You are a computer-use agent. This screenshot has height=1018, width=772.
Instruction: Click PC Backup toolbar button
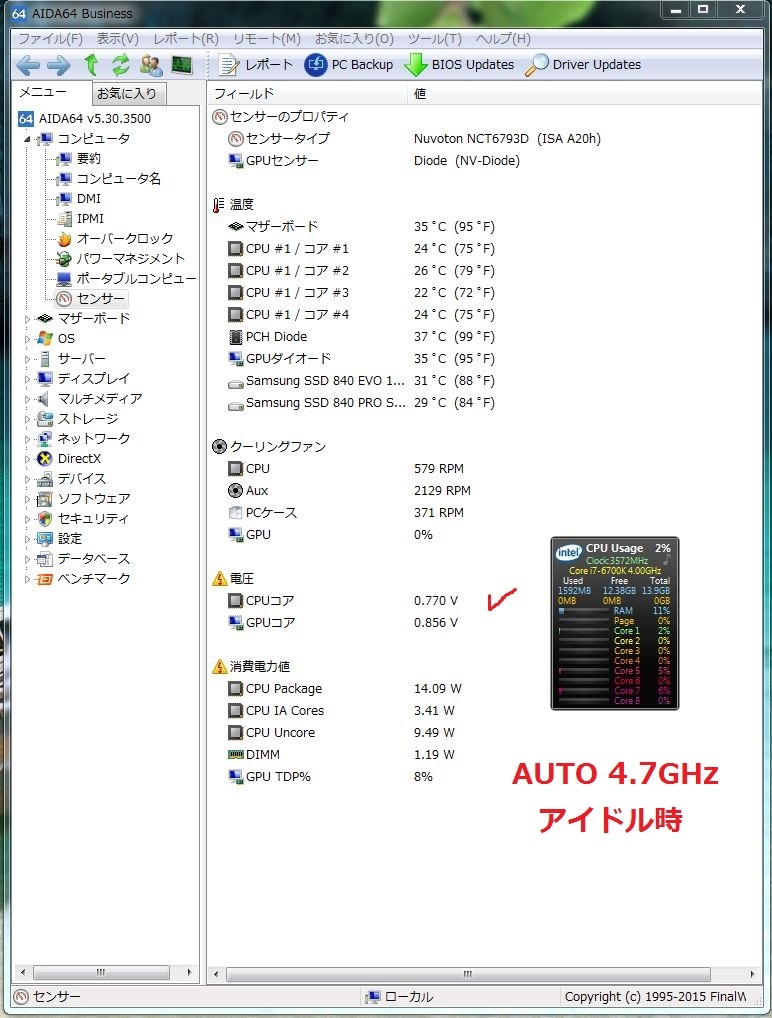tap(349, 65)
